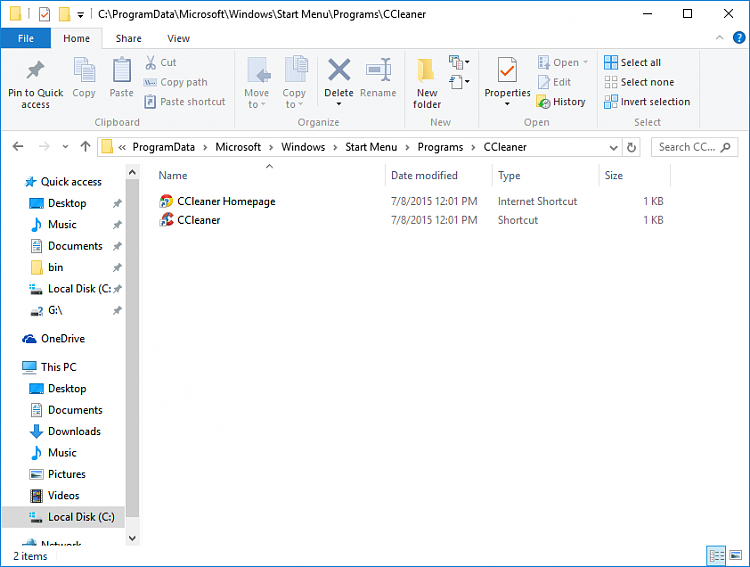Screen dimensions: 750x567
Task: Open recent locations dropdown
Action: click(66, 146)
